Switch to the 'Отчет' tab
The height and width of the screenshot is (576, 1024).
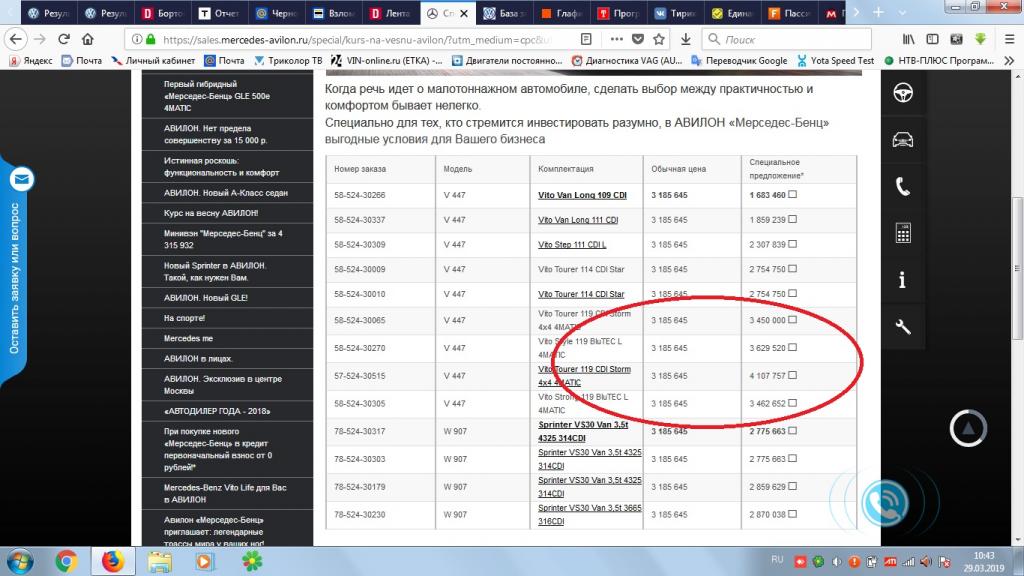[x=220, y=12]
